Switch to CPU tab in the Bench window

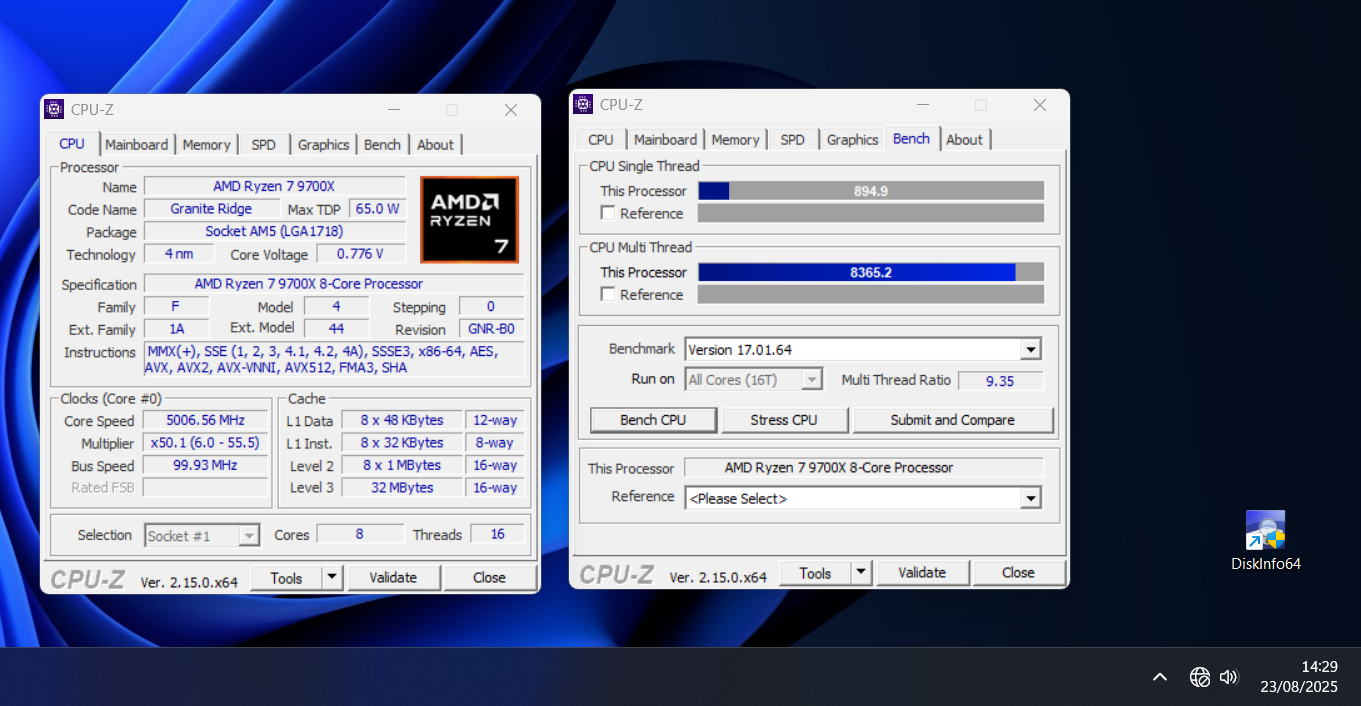pos(601,140)
